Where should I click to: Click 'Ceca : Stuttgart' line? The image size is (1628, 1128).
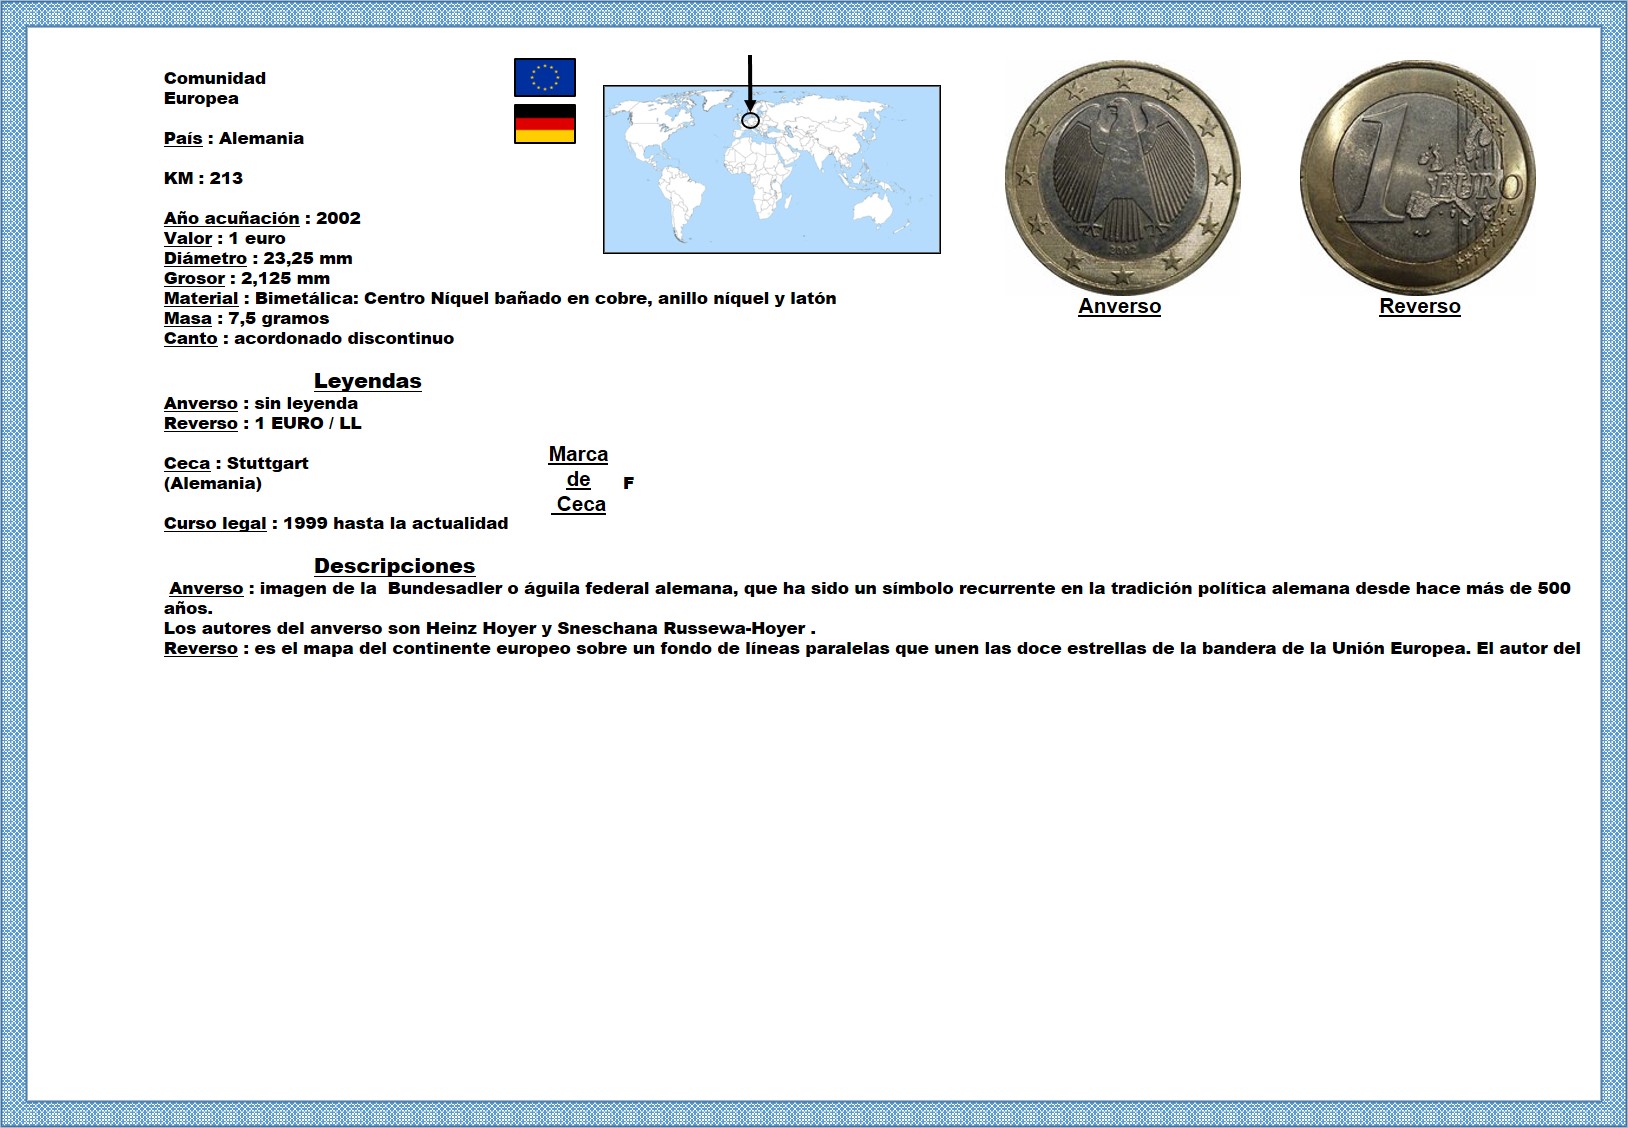point(236,463)
